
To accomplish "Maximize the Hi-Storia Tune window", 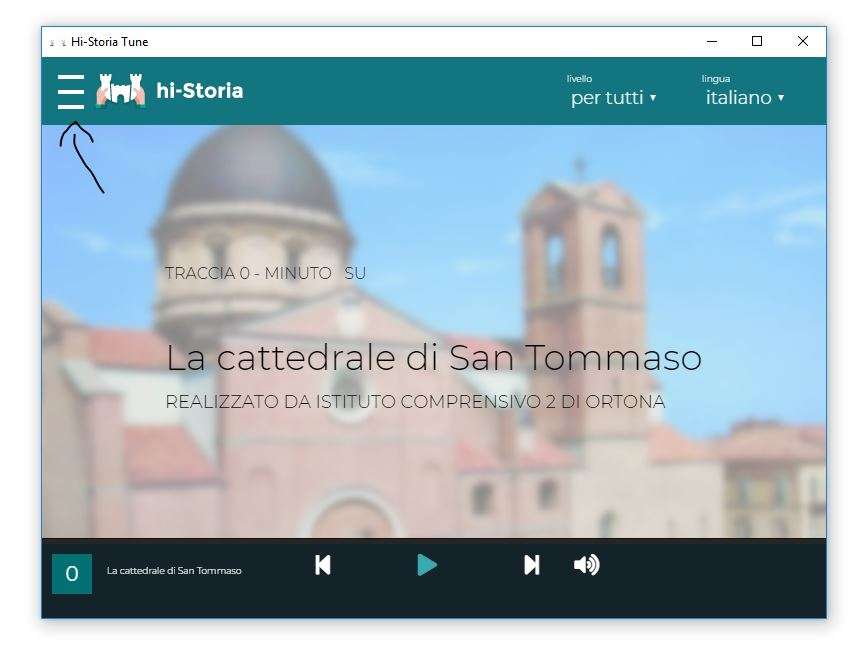I will click(x=757, y=41).
